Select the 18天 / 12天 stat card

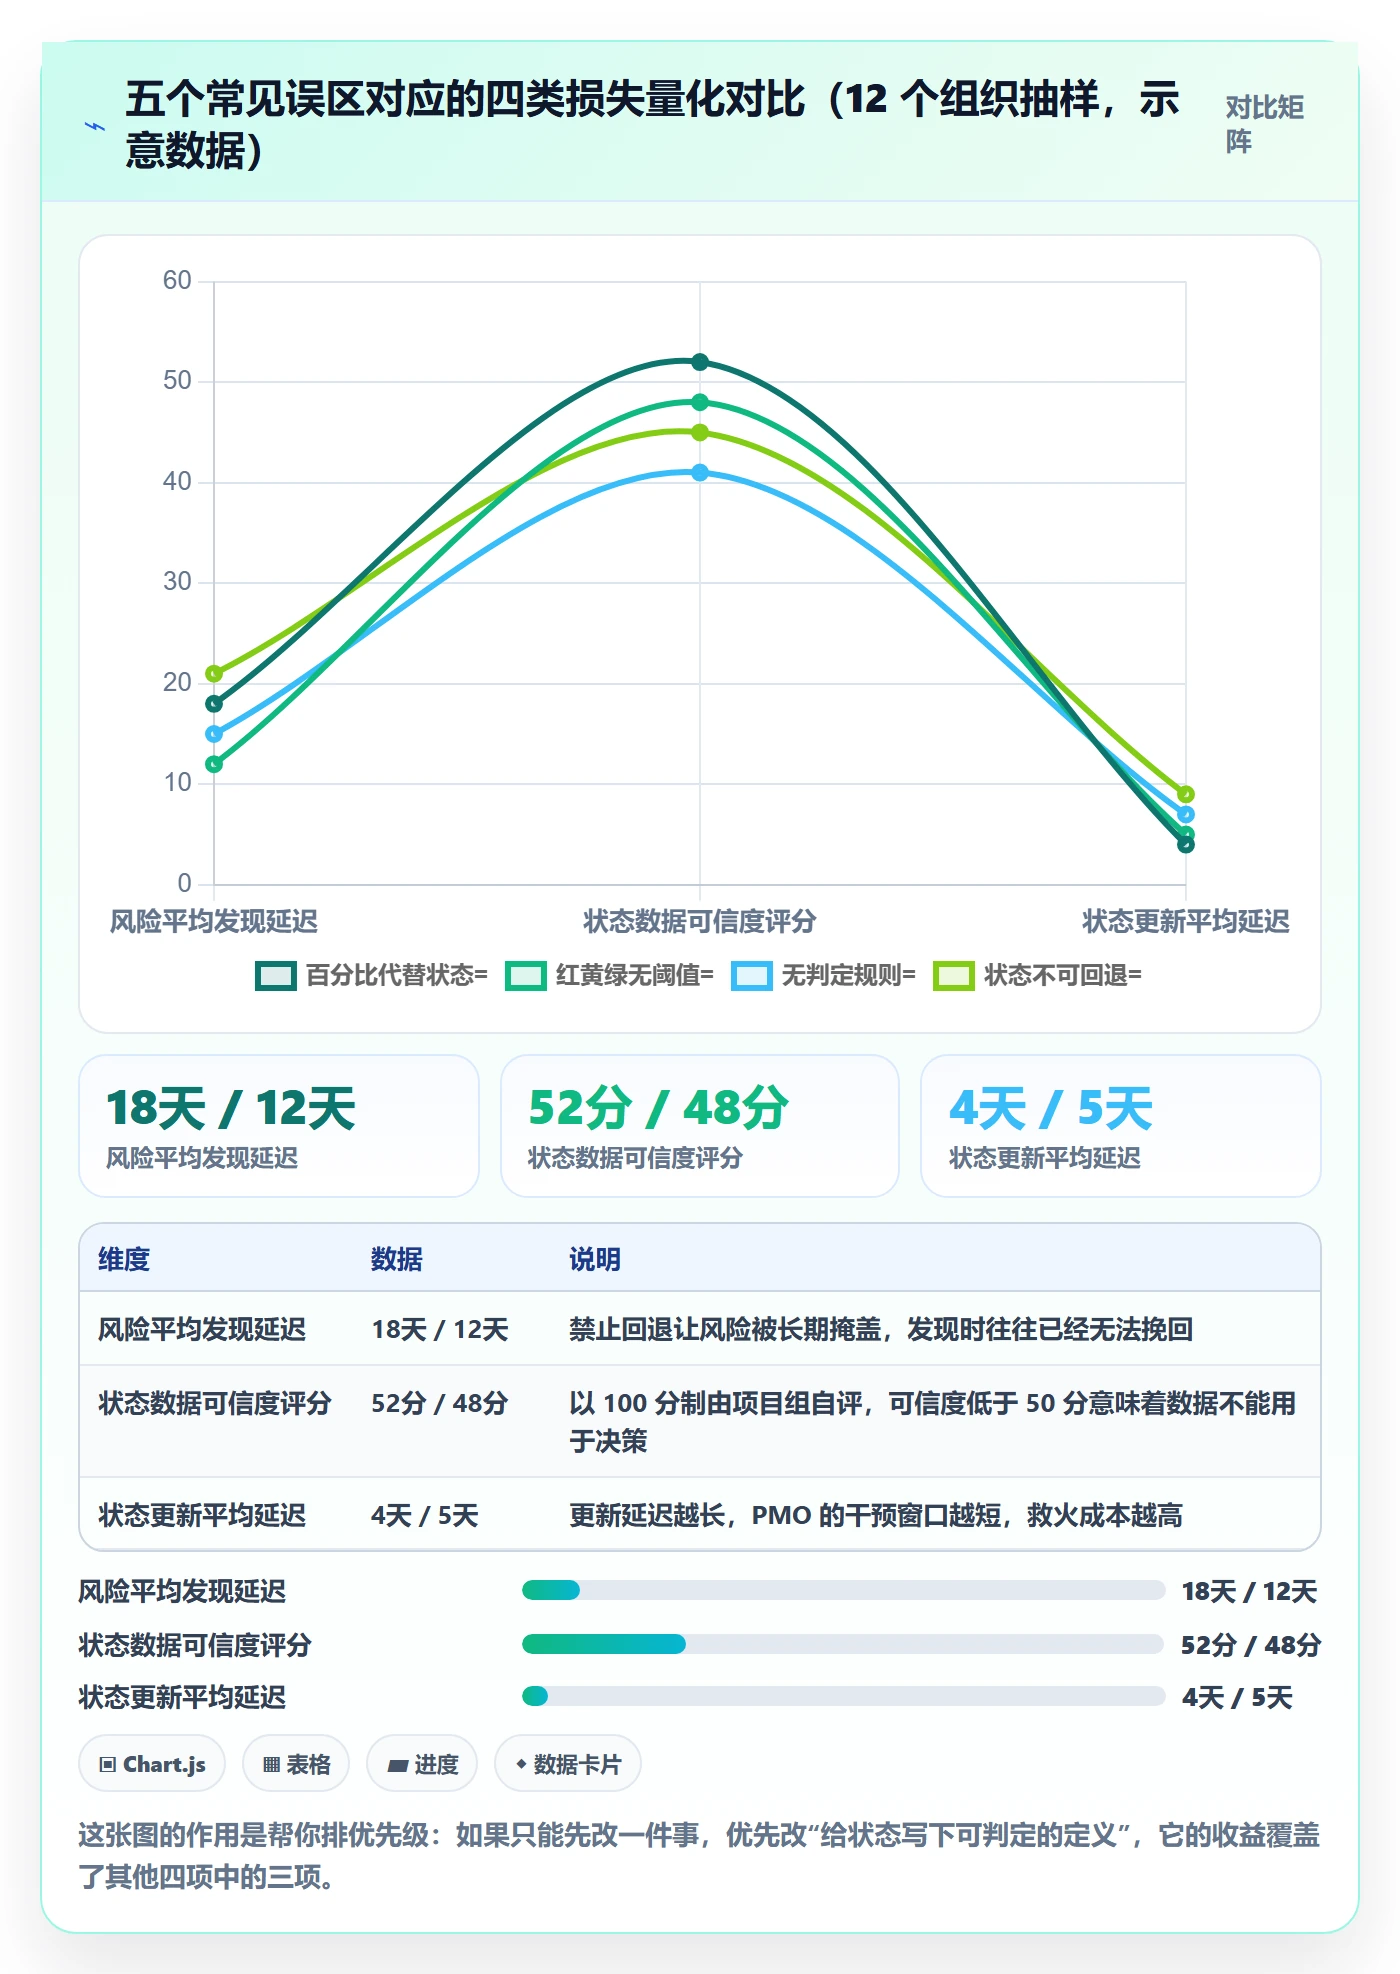pos(279,1126)
